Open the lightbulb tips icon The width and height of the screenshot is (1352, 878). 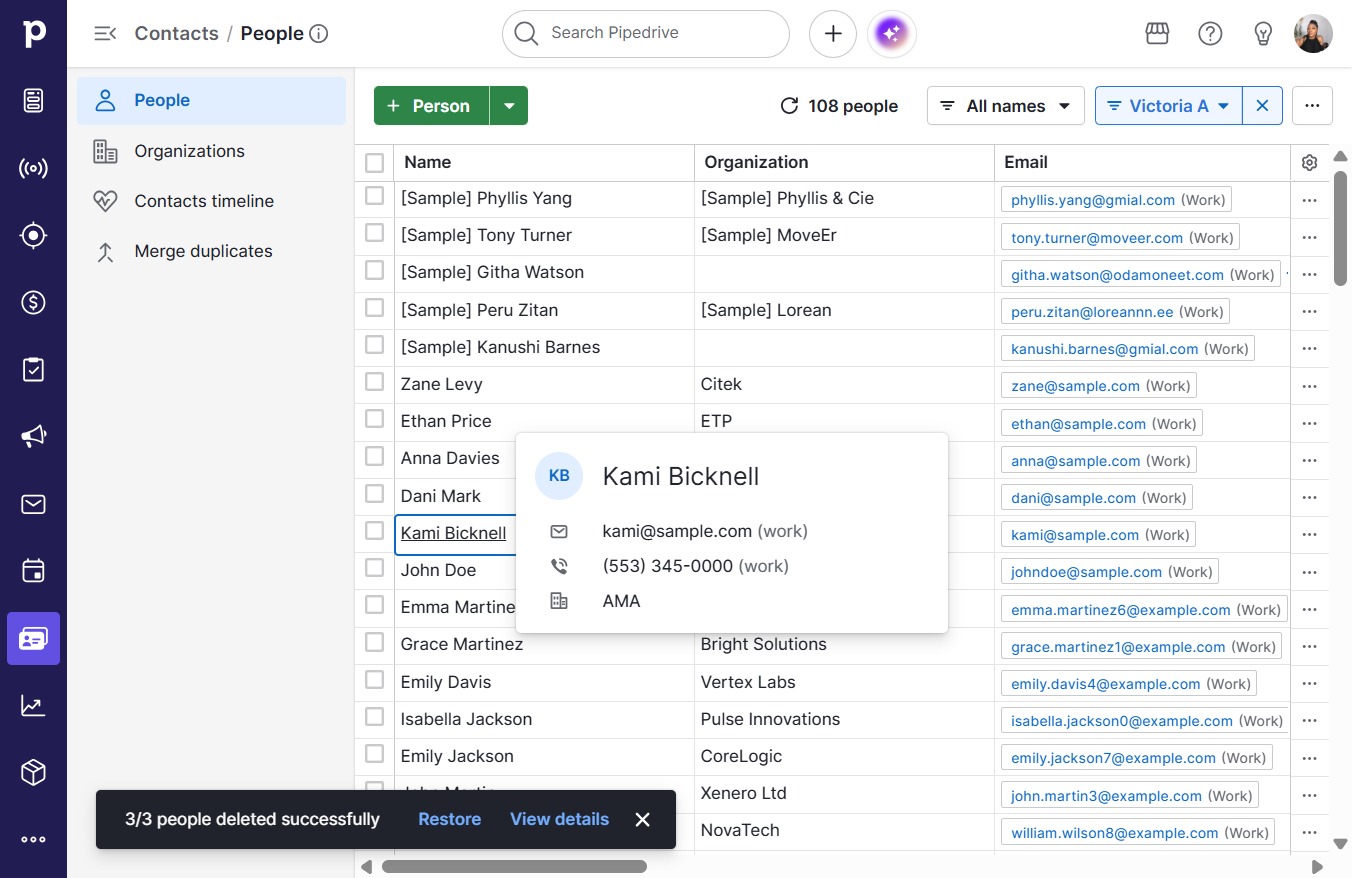(x=1263, y=34)
